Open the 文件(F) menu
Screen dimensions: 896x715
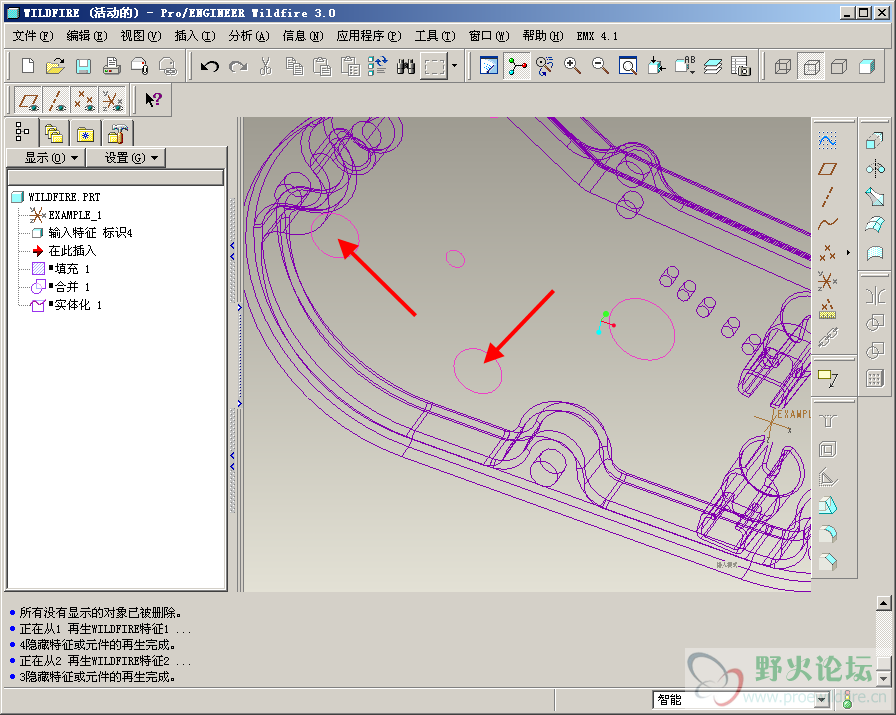[33, 36]
